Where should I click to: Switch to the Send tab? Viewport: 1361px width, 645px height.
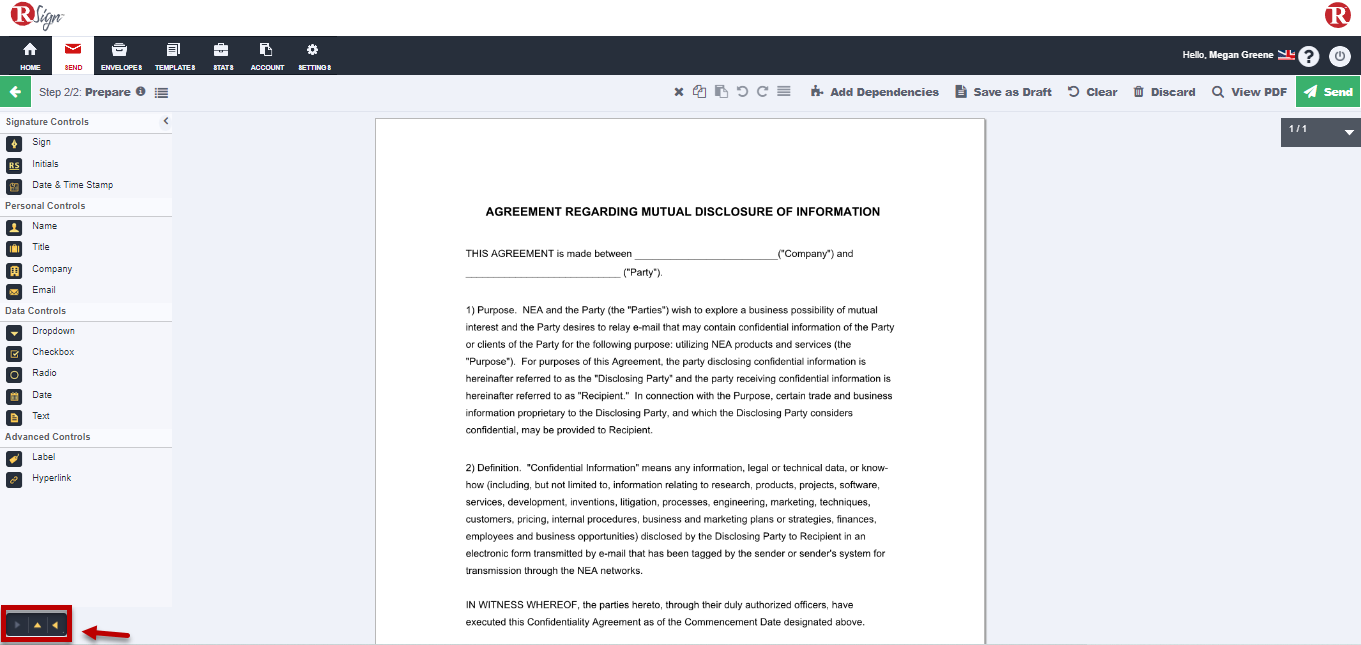point(73,56)
